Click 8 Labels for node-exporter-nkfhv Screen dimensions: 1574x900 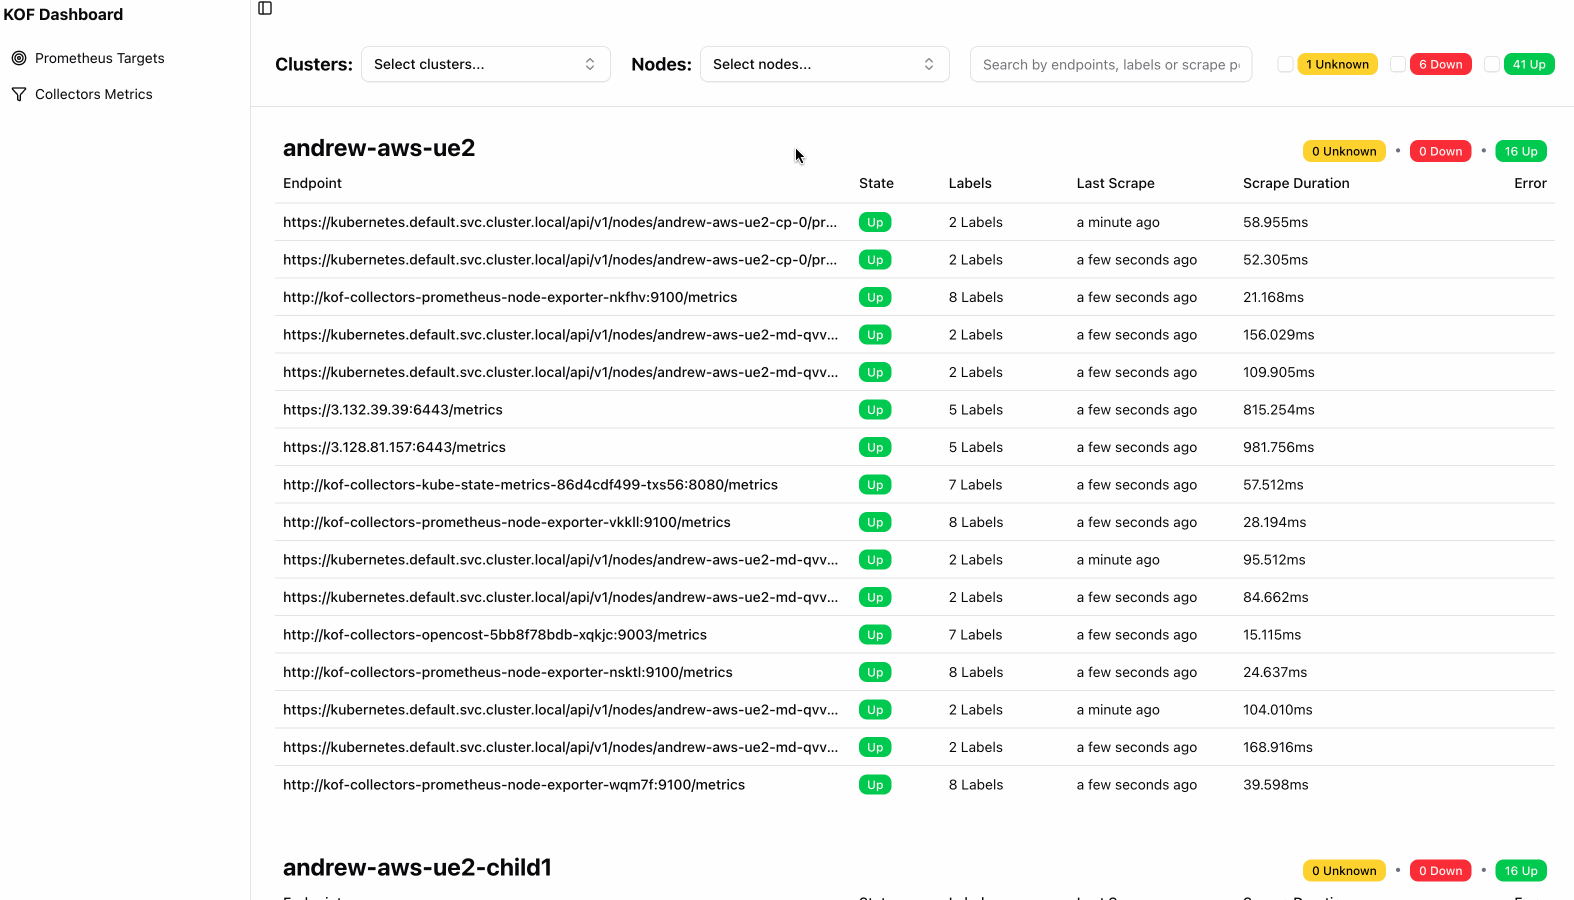point(975,297)
